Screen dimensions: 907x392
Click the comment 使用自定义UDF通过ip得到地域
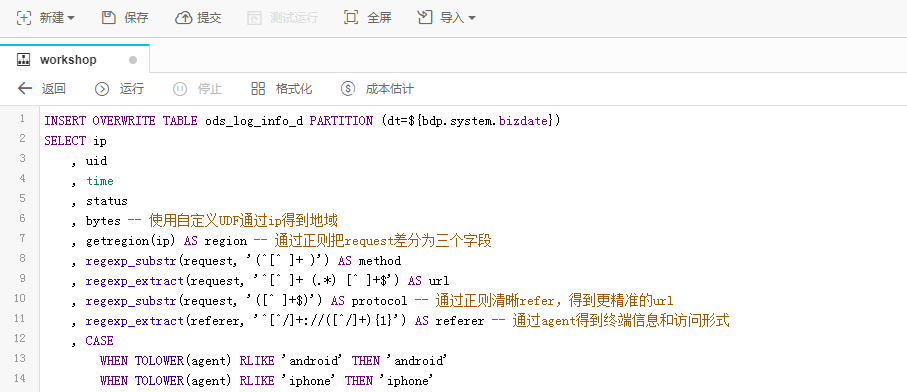pos(243,221)
